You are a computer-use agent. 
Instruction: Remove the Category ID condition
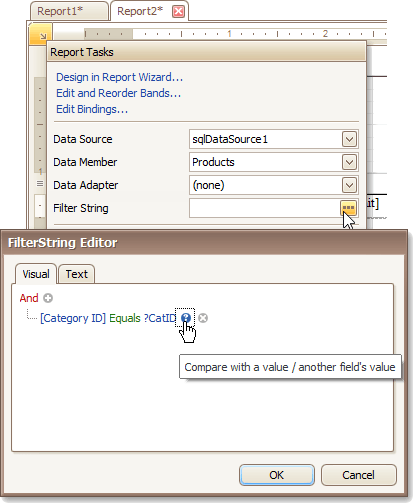(203, 318)
